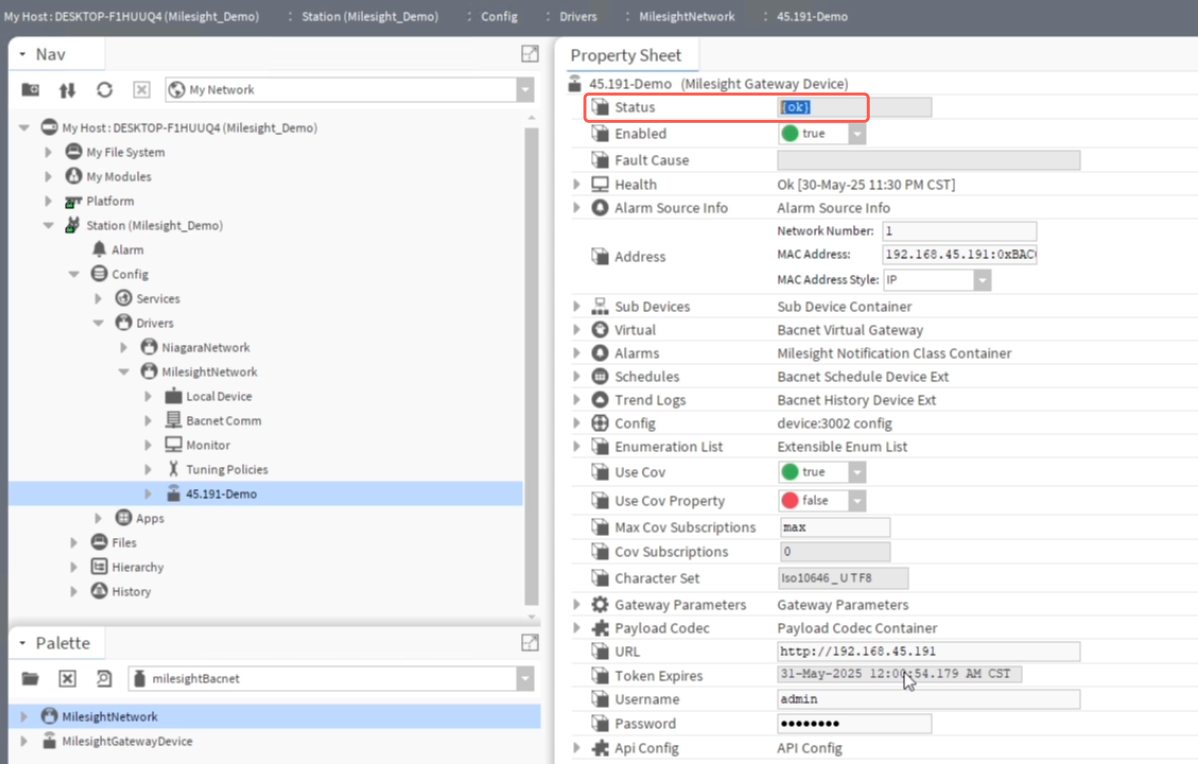Screen dimensions: 1198x764
Task: Select NiagaraNetwork in the Nav tree
Action: pos(206,348)
